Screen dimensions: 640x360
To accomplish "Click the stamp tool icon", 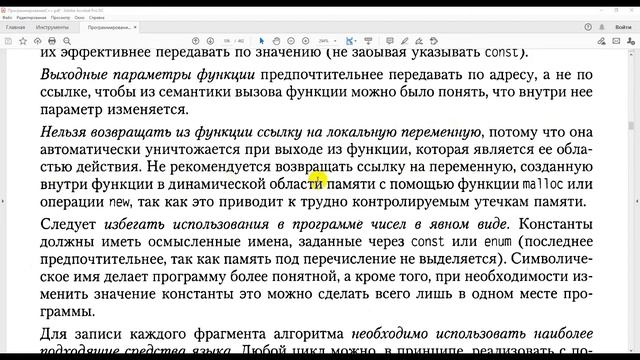I will [434, 41].
